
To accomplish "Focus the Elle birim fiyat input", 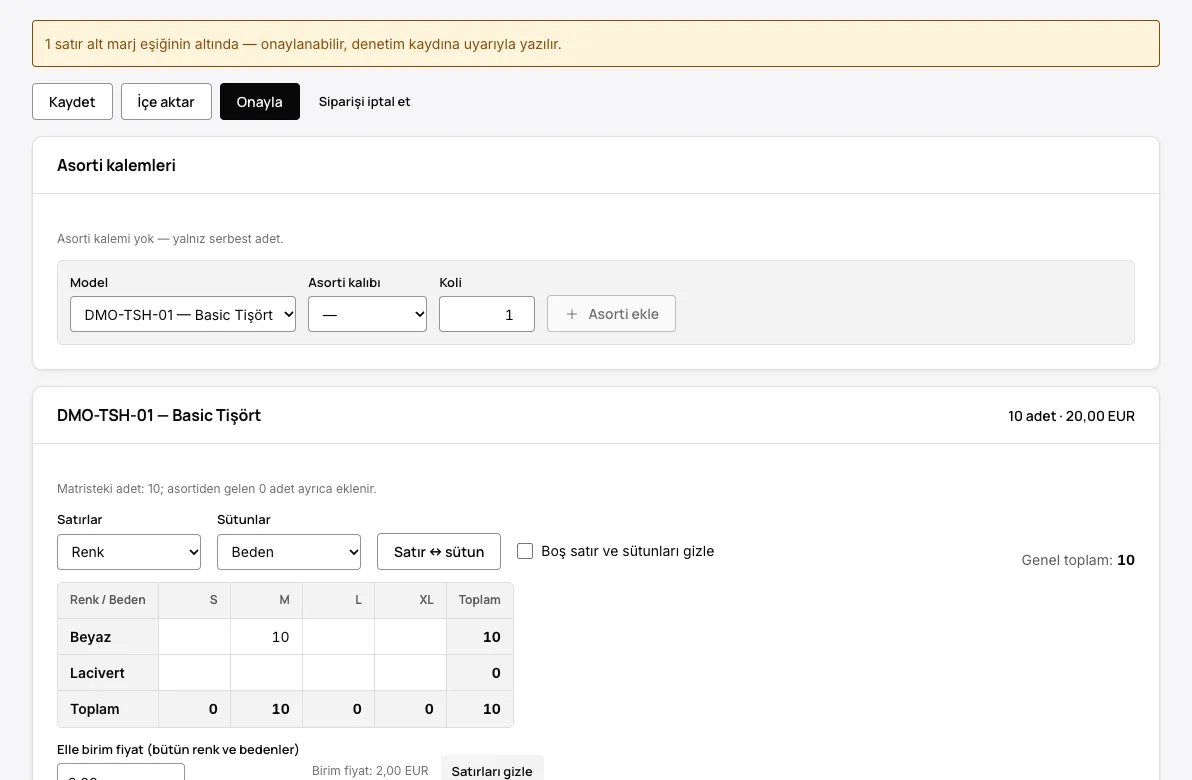I will coord(121,772).
